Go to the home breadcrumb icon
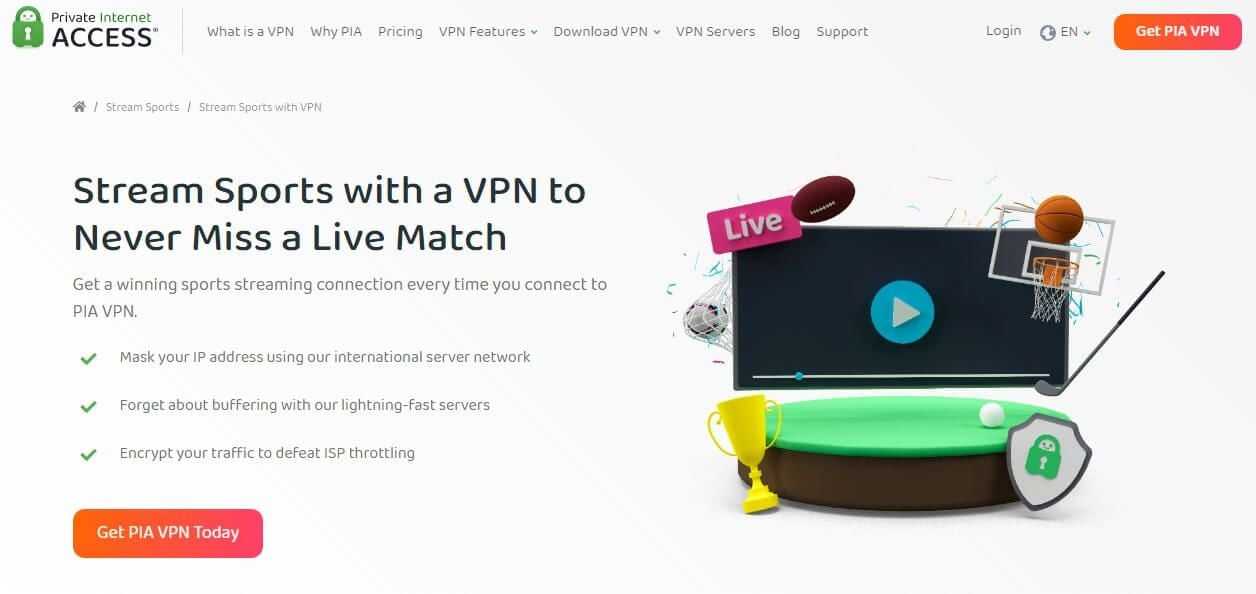Screen dimensions: 1256x594 tap(79, 107)
